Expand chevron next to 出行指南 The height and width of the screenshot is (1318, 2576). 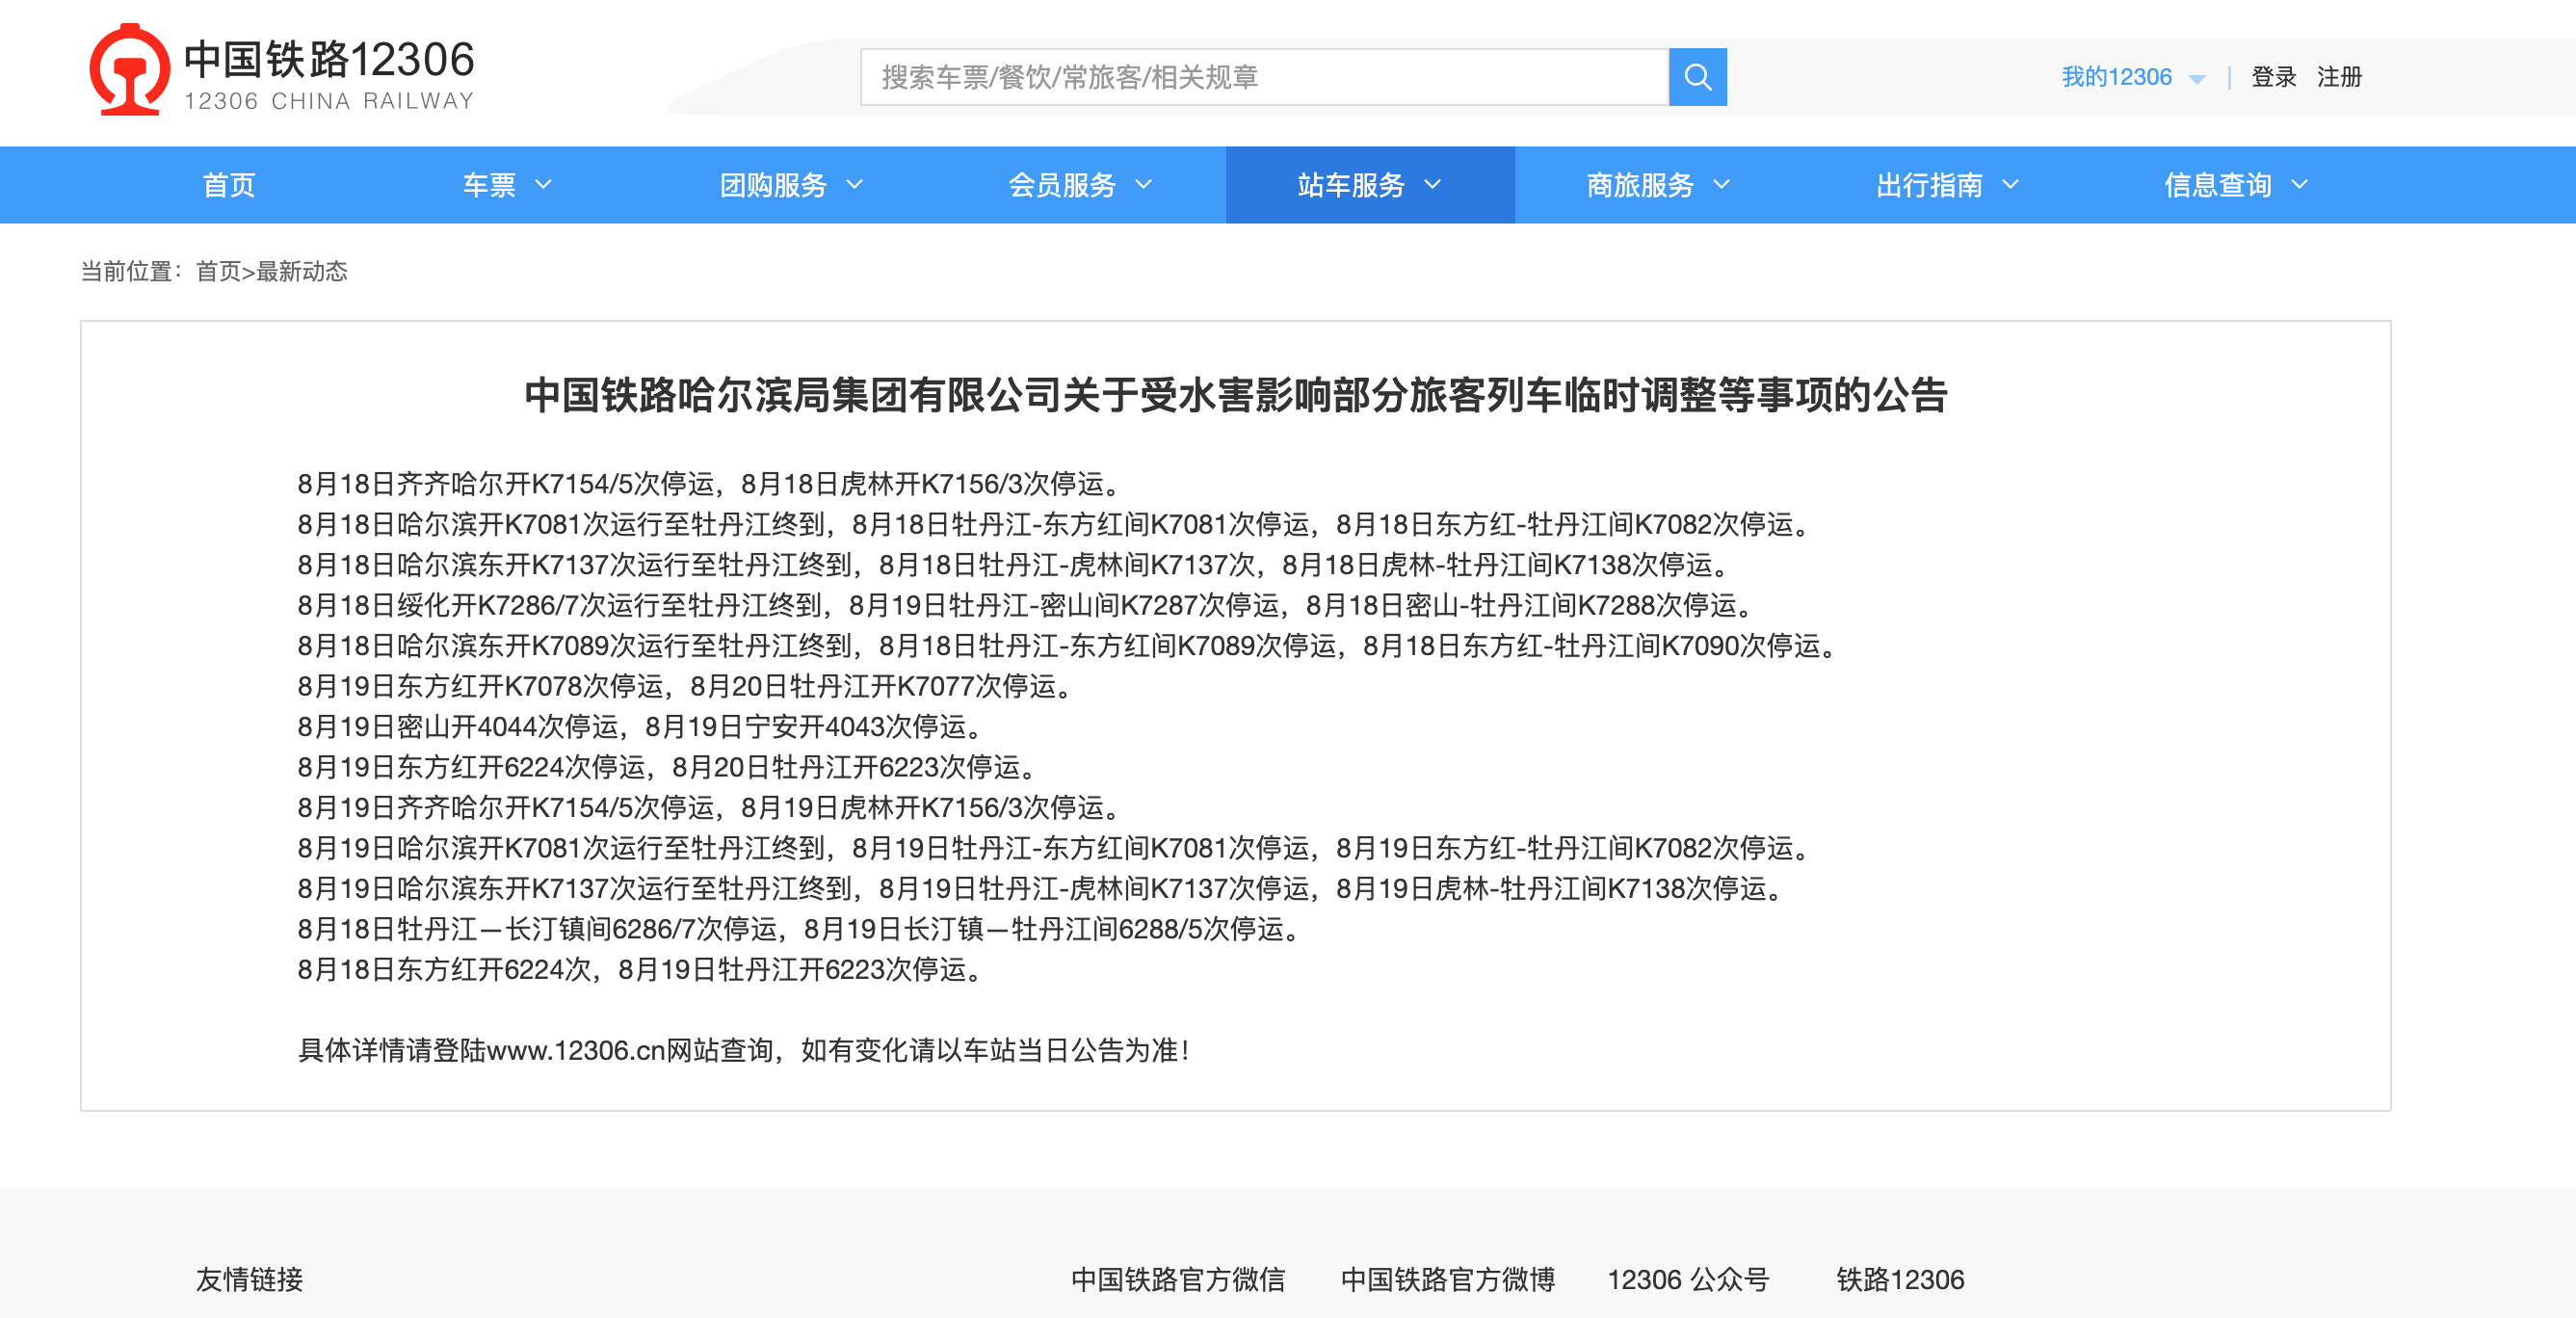click(2010, 185)
